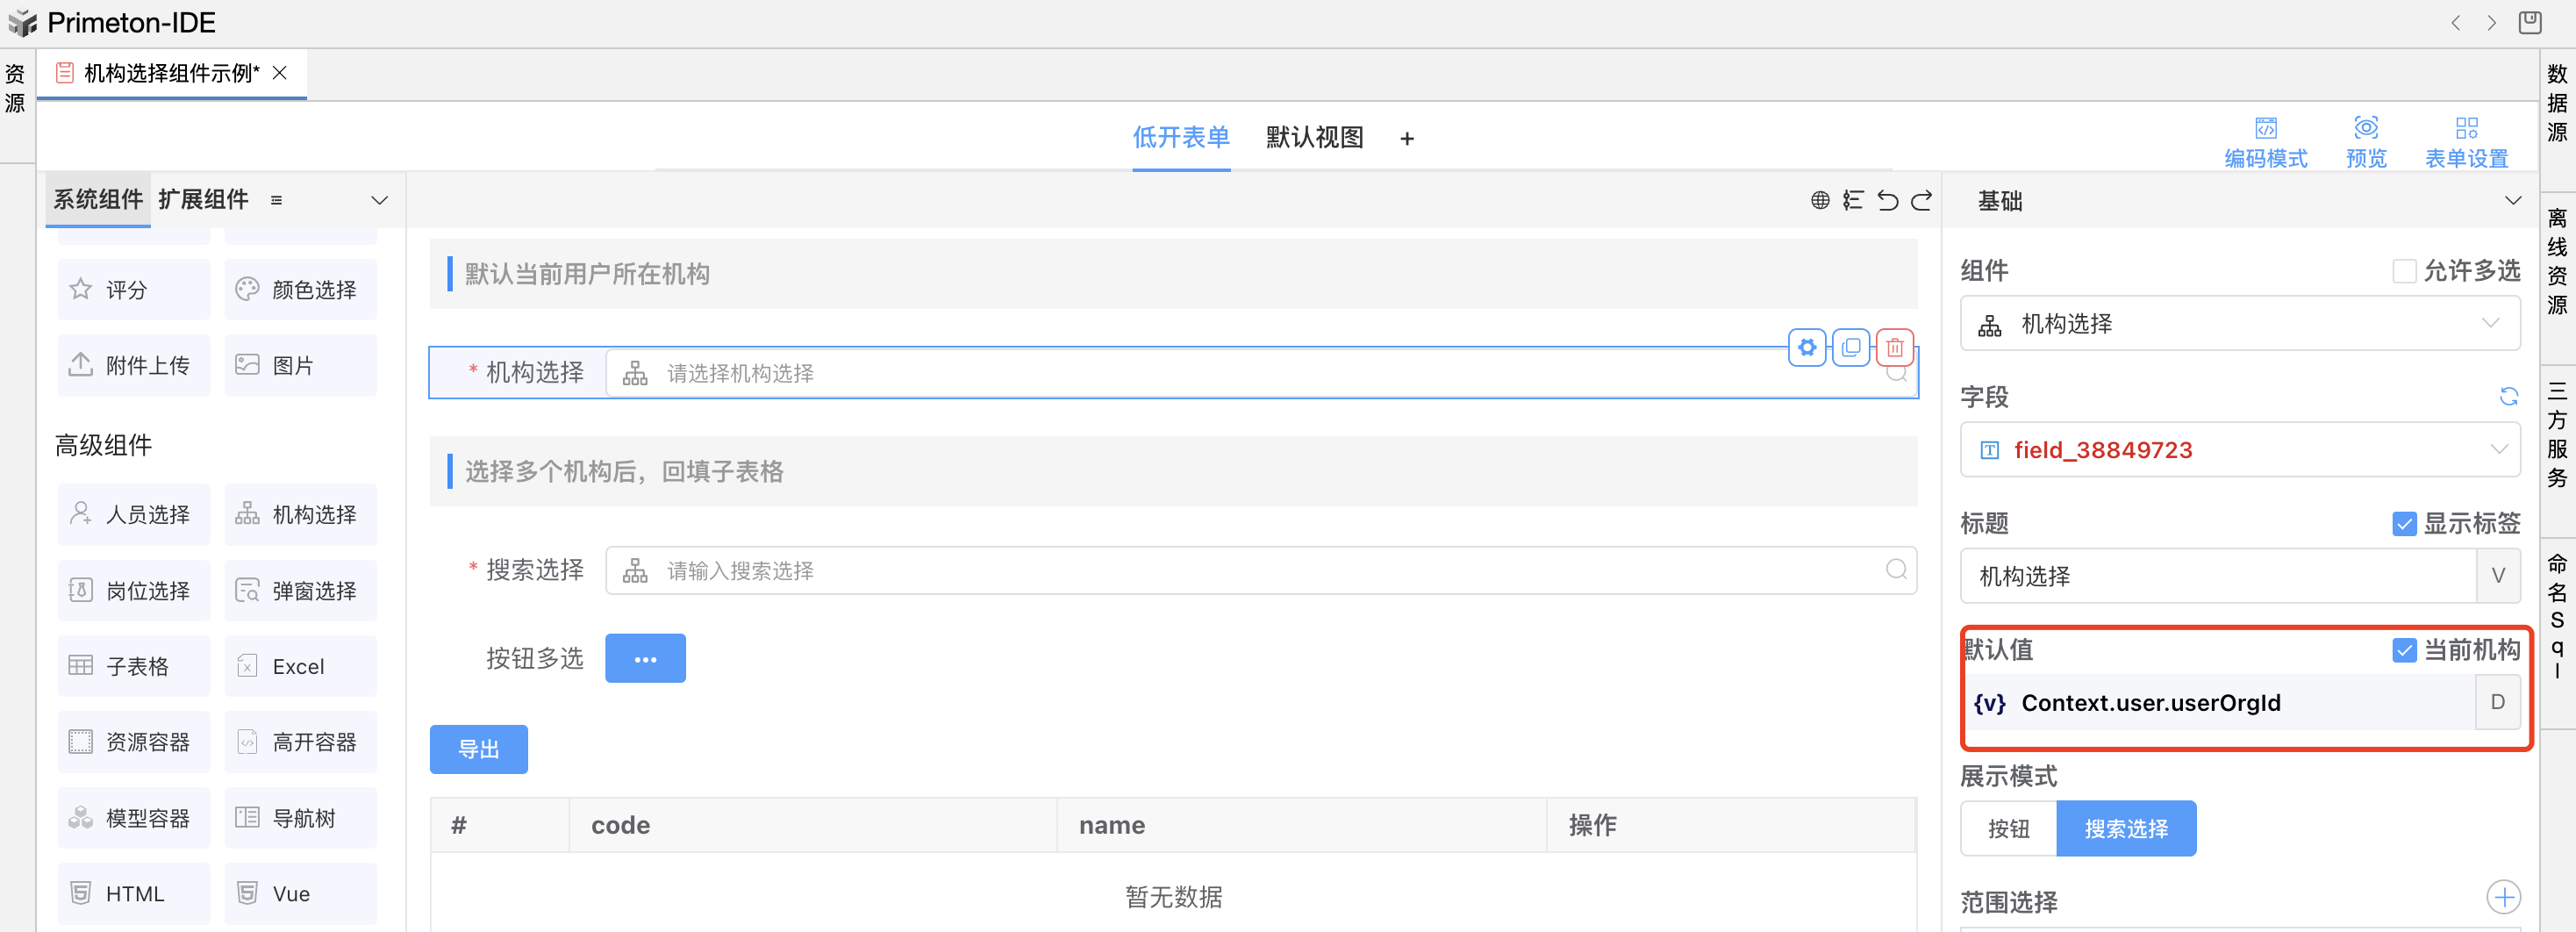Uncheck the 当前机构 checkbox
This screenshot has width=2576, height=932.
pyautogui.click(x=2404, y=651)
